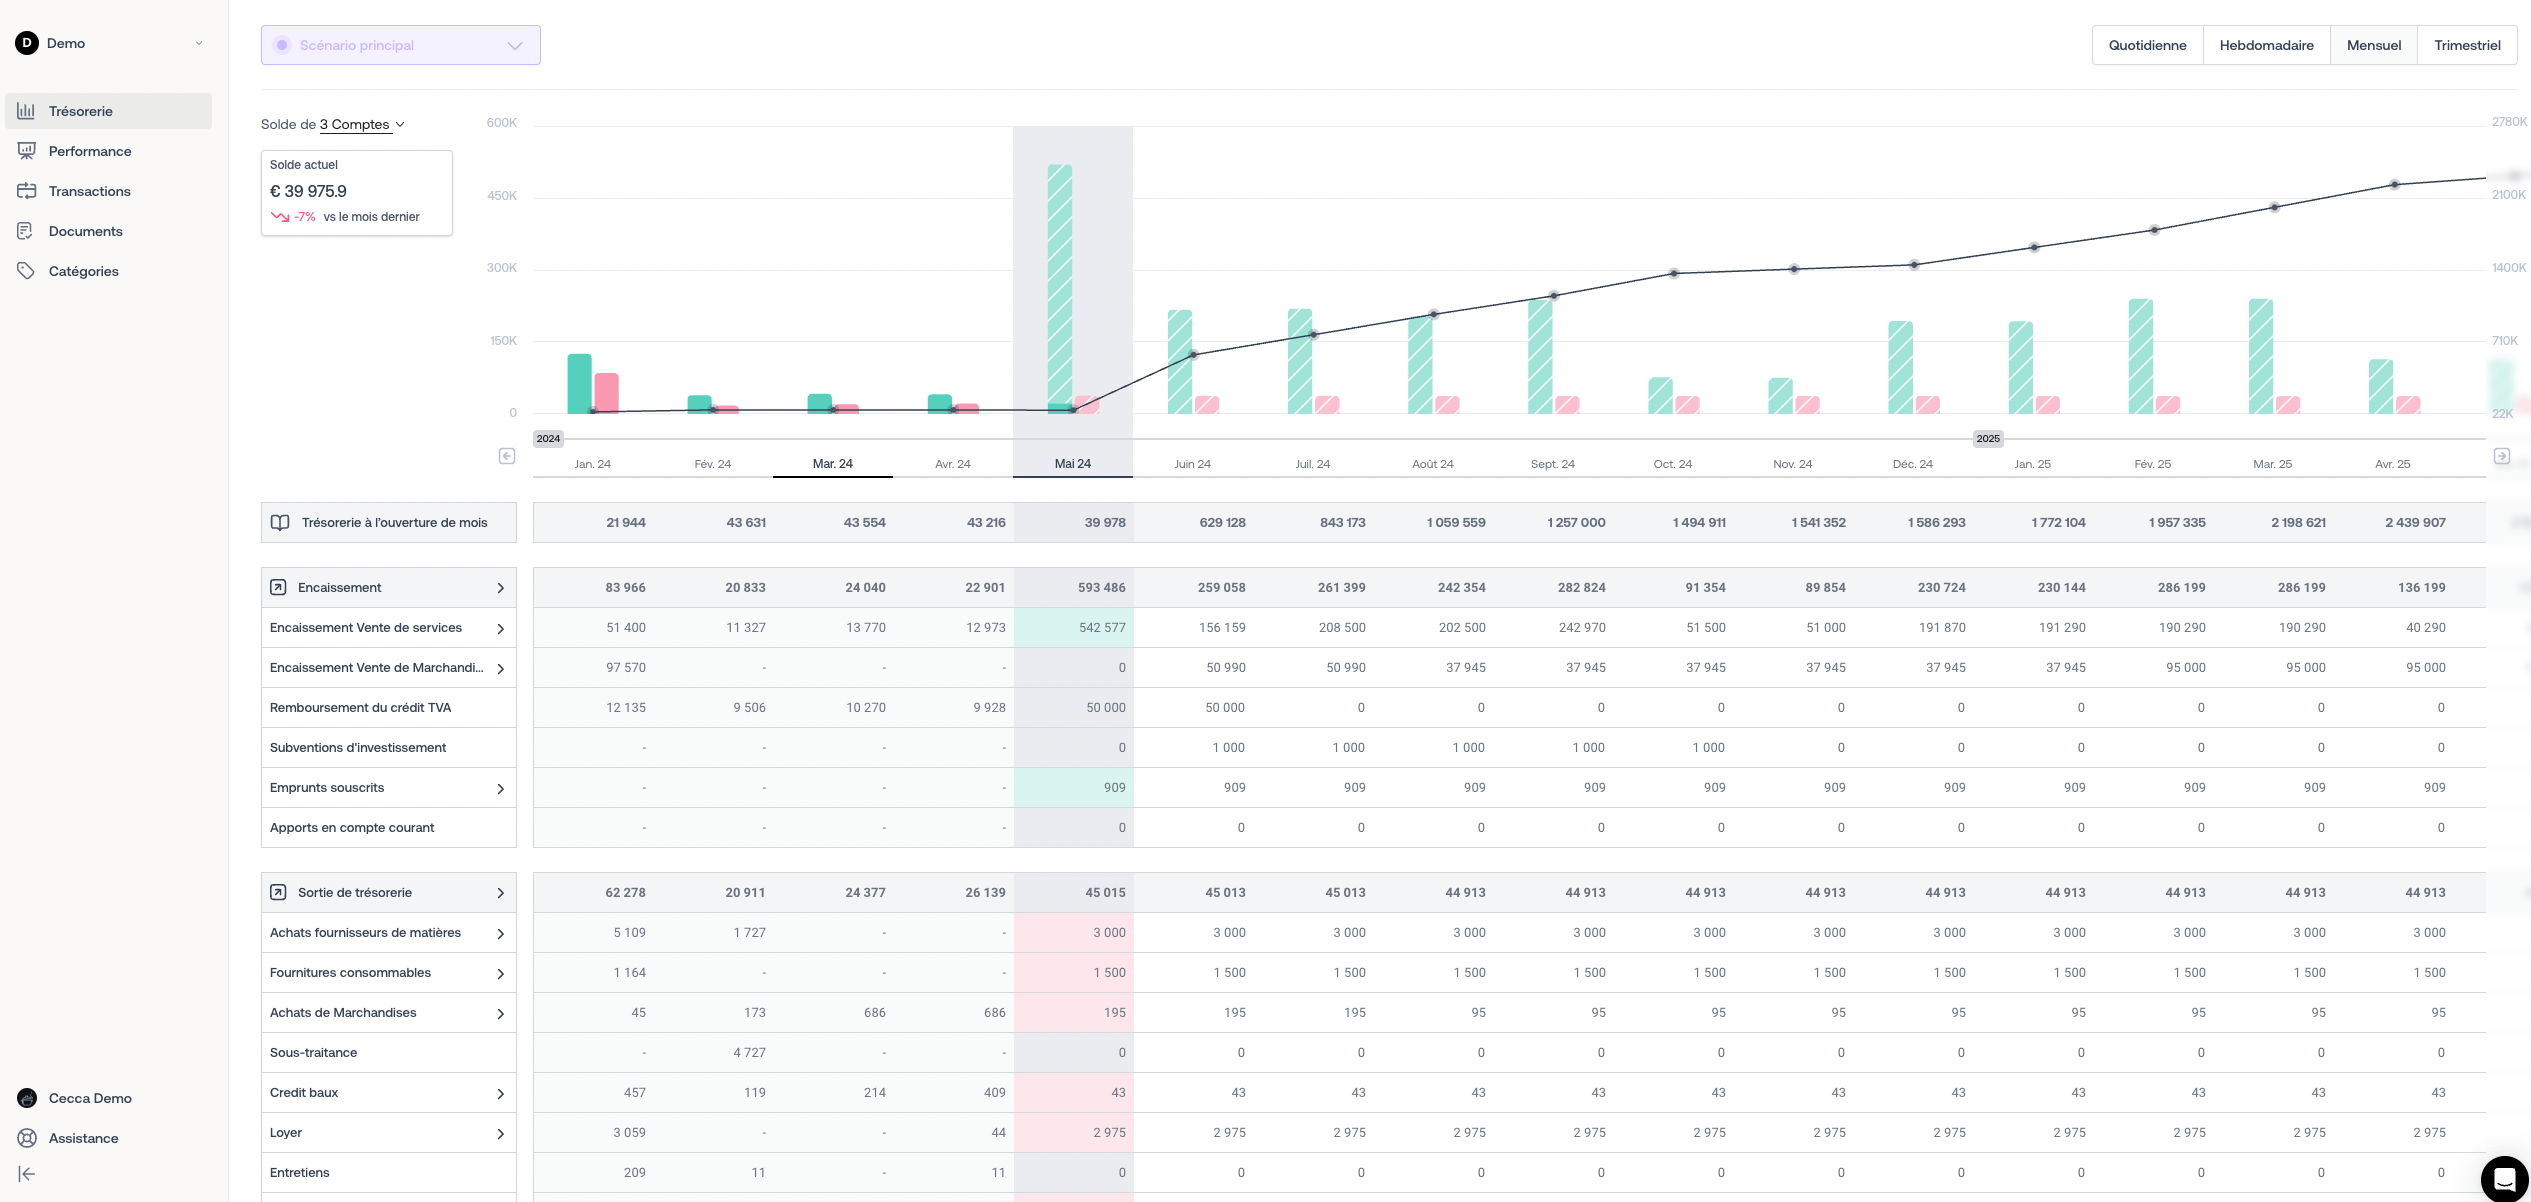
Task: Click the Apports en compte courant row label
Action: point(352,828)
